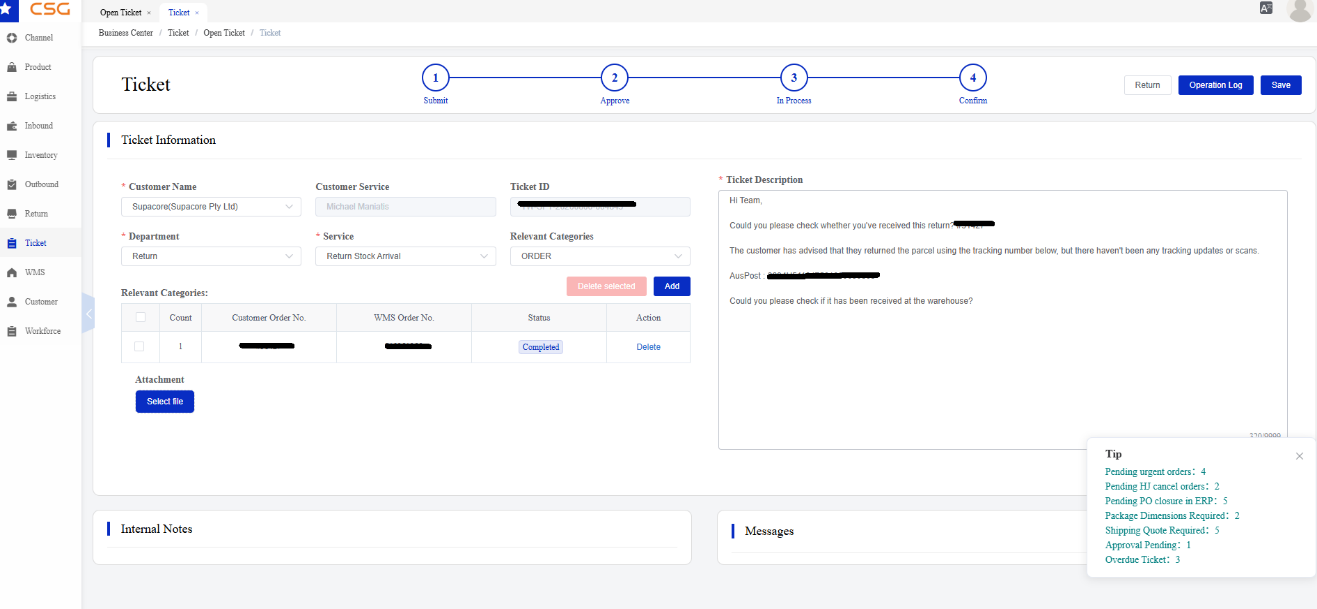Open Channel sidebar icon
The height and width of the screenshot is (609, 1317).
point(12,38)
